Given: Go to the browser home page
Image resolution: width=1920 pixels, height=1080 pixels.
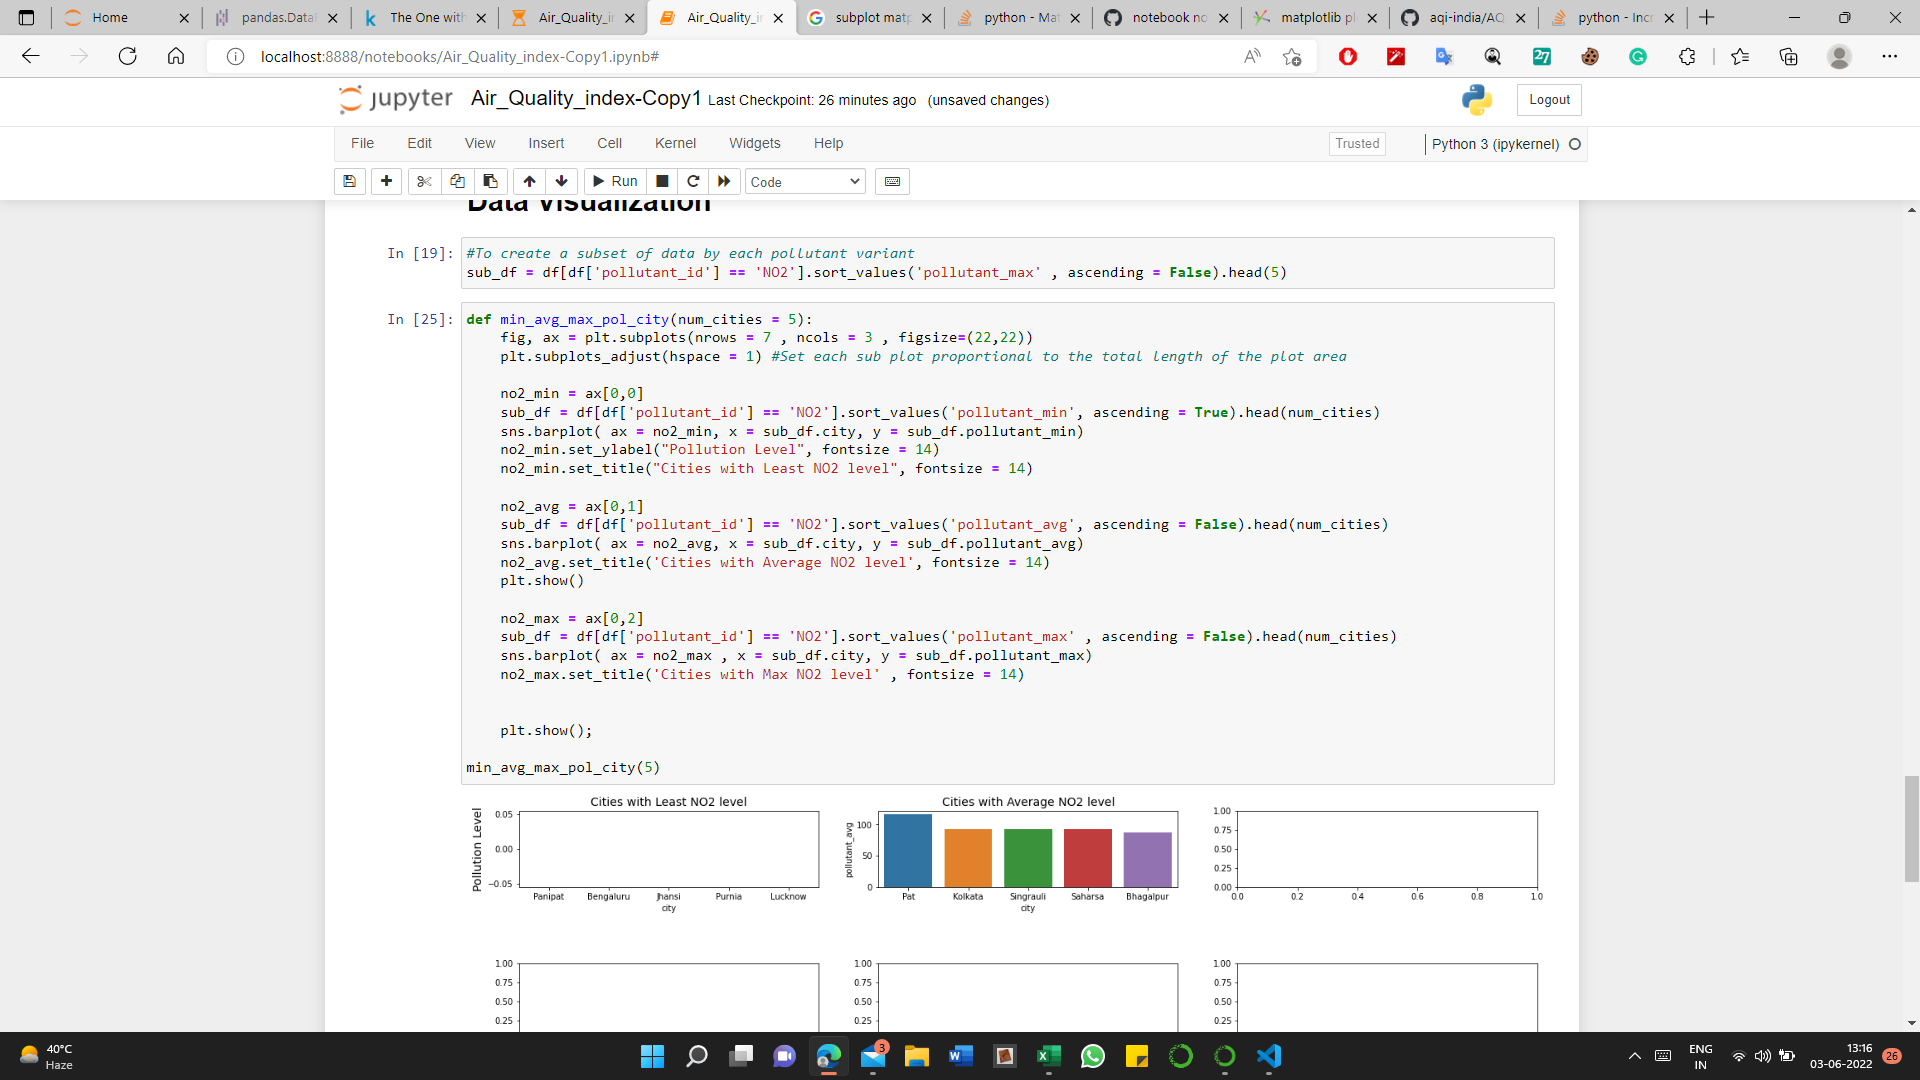Looking at the screenshot, I should pyautogui.click(x=176, y=57).
